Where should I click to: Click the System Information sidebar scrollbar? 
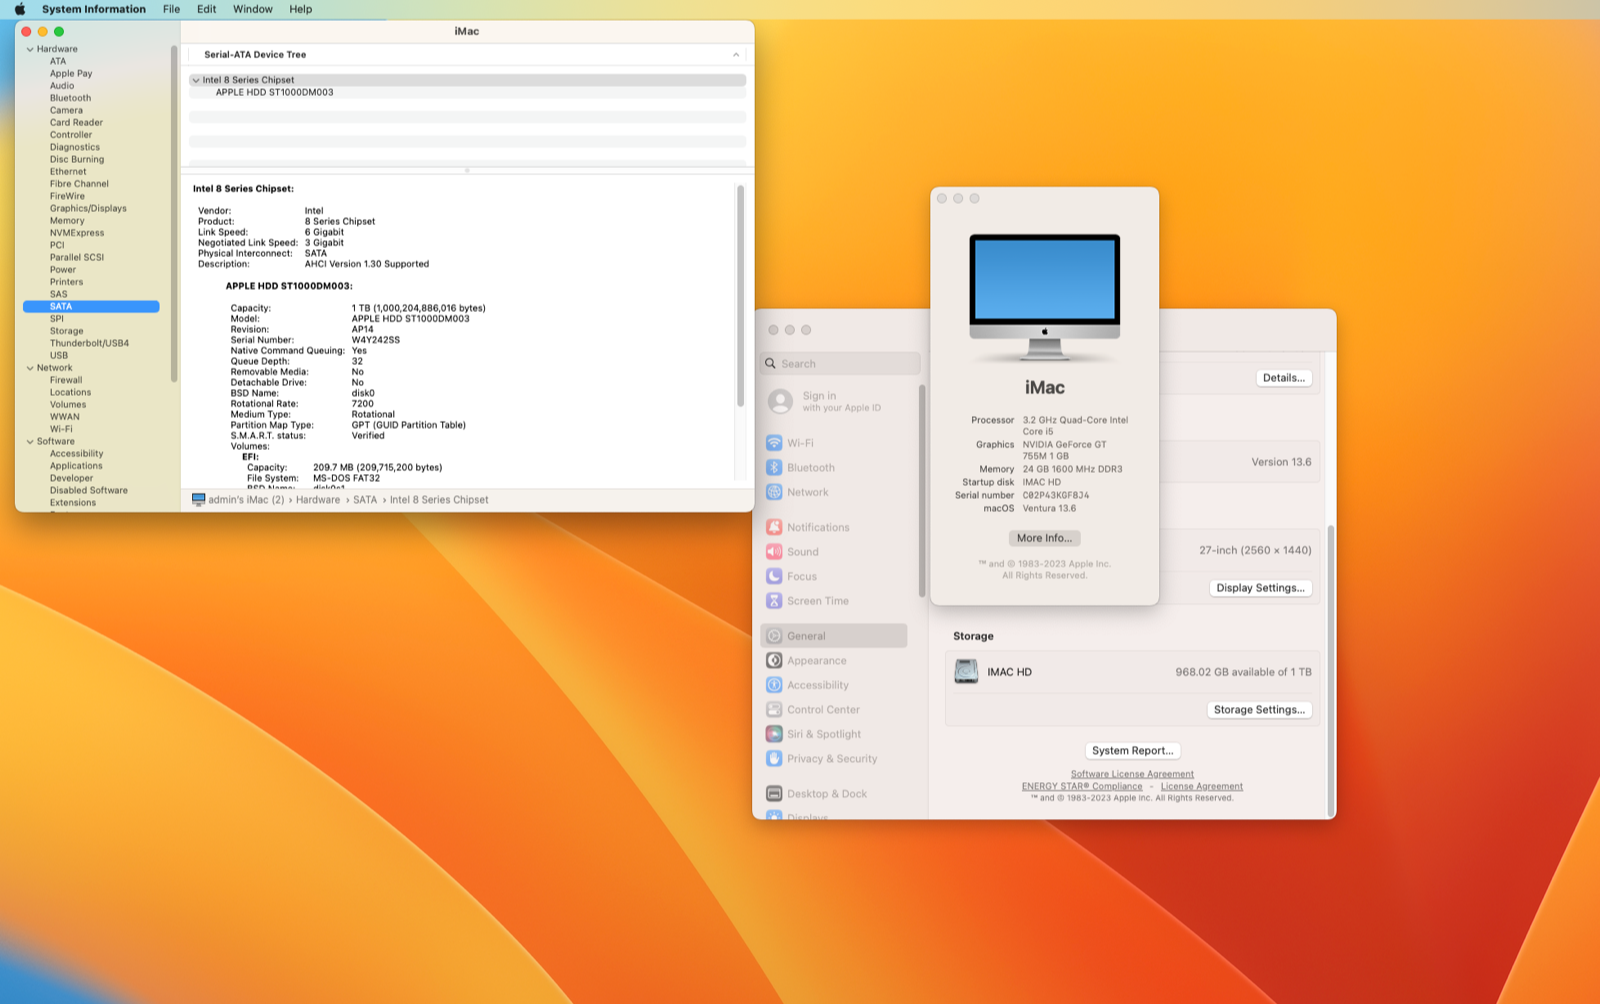[x=174, y=213]
